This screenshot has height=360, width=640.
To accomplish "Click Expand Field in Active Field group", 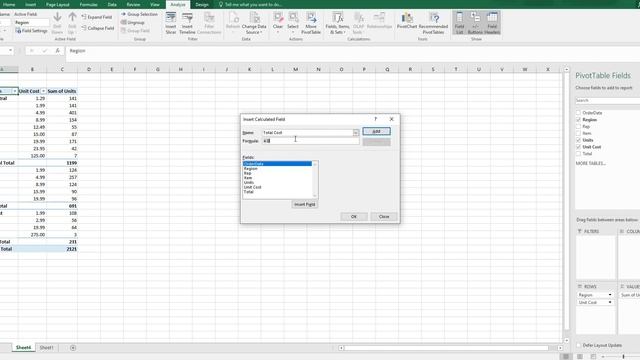I will [x=97, y=17].
